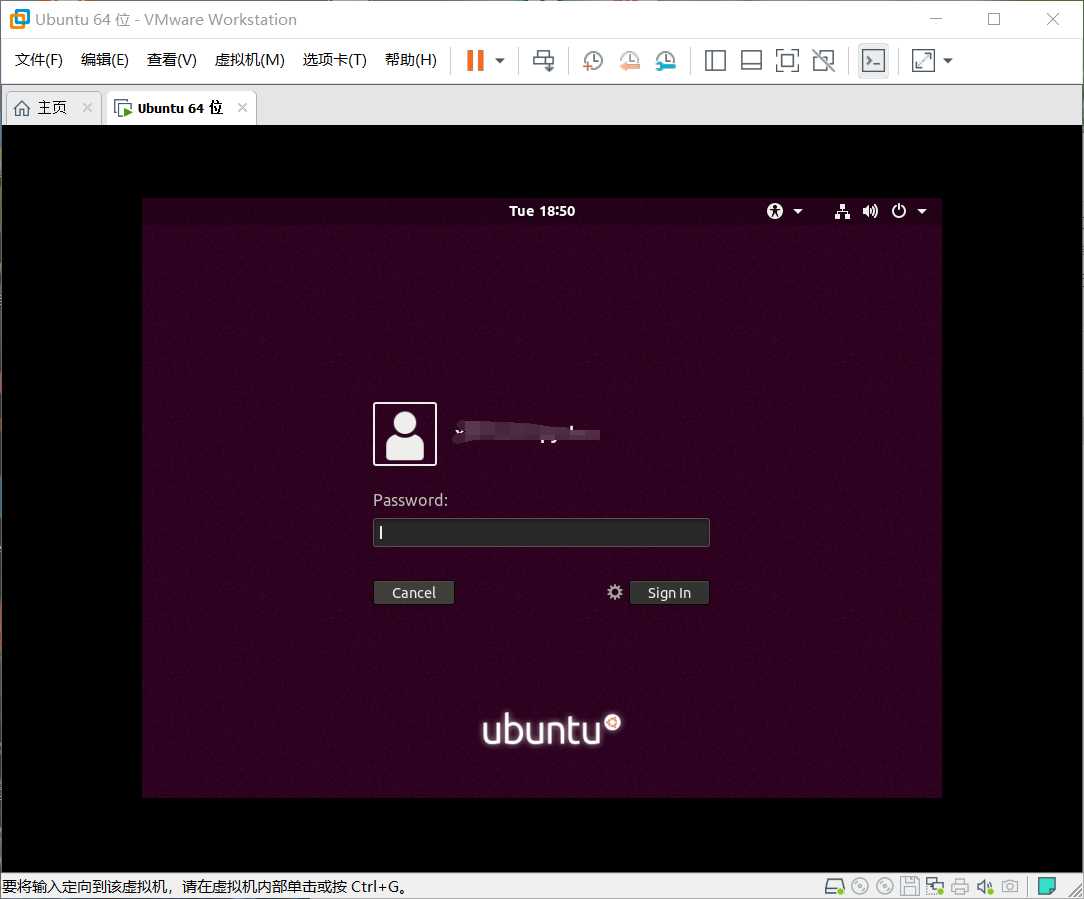Screen dimensions: 1084x899
Task: Expand the stretch display dropdown arrow
Action: point(948,61)
